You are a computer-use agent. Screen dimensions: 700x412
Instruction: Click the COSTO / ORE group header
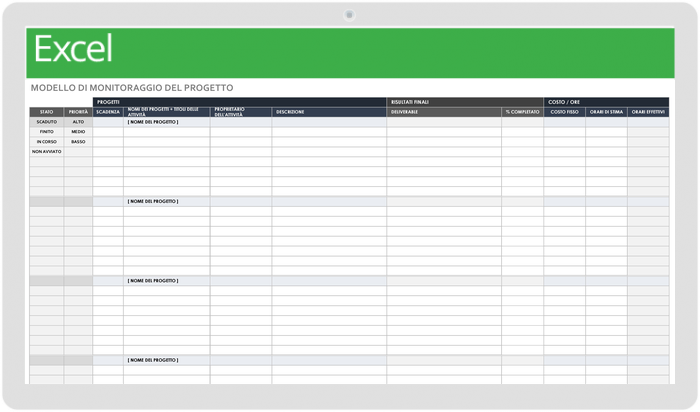(x=606, y=102)
